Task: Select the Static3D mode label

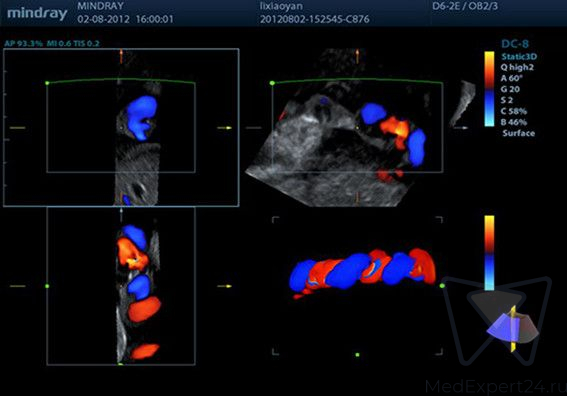Action: [519, 57]
